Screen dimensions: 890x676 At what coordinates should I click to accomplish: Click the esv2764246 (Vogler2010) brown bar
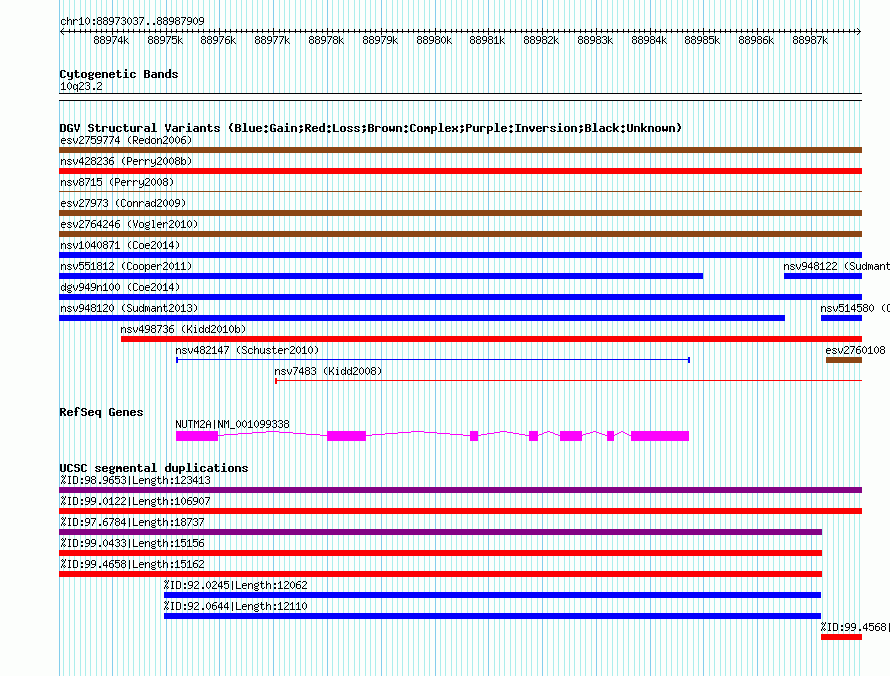tap(460, 234)
